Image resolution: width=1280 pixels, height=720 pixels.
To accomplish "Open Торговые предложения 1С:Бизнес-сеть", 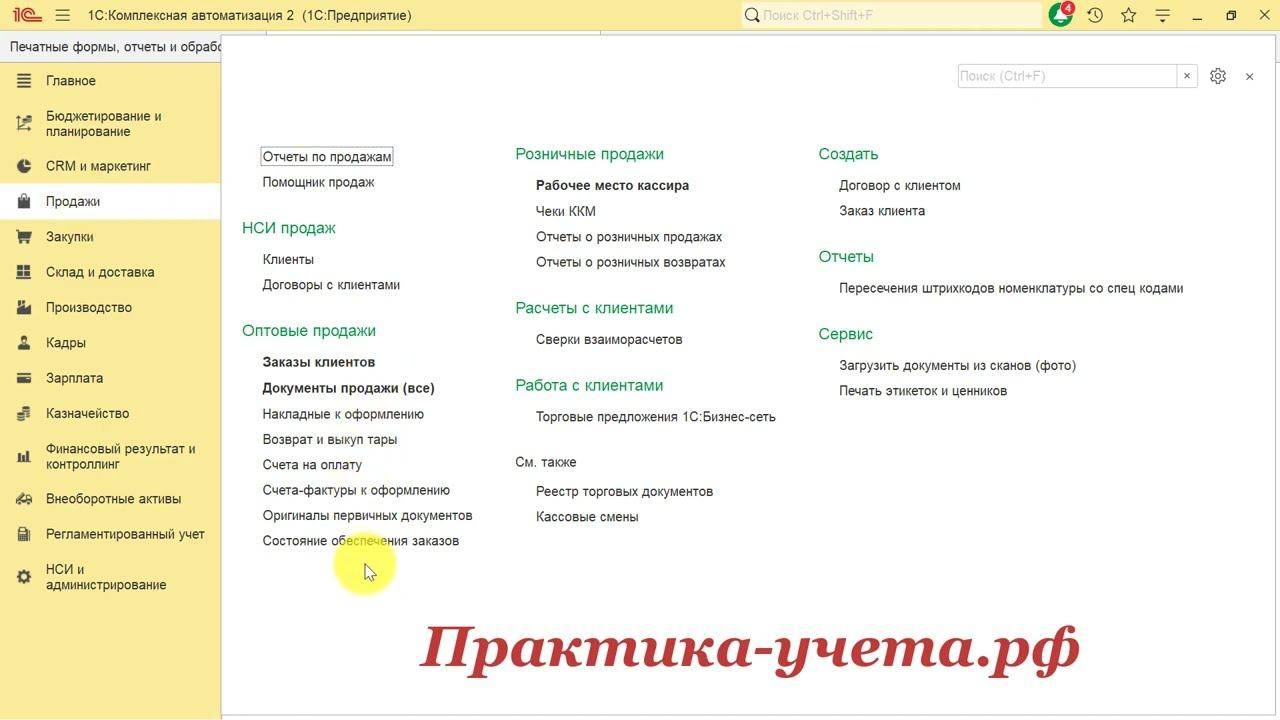I will tap(656, 417).
